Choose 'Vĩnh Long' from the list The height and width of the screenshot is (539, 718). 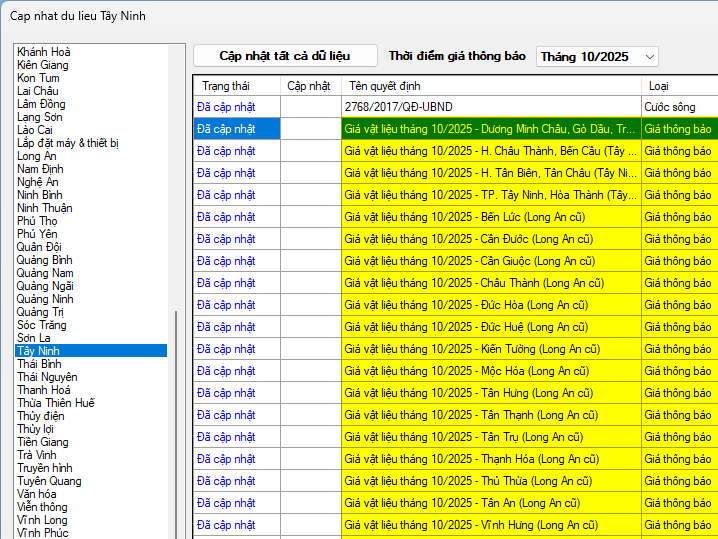tap(42, 520)
